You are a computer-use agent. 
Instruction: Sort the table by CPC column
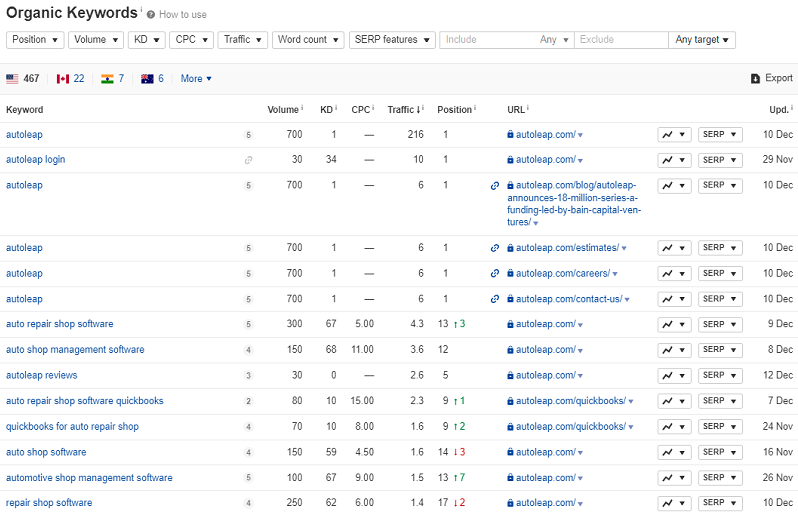click(361, 109)
